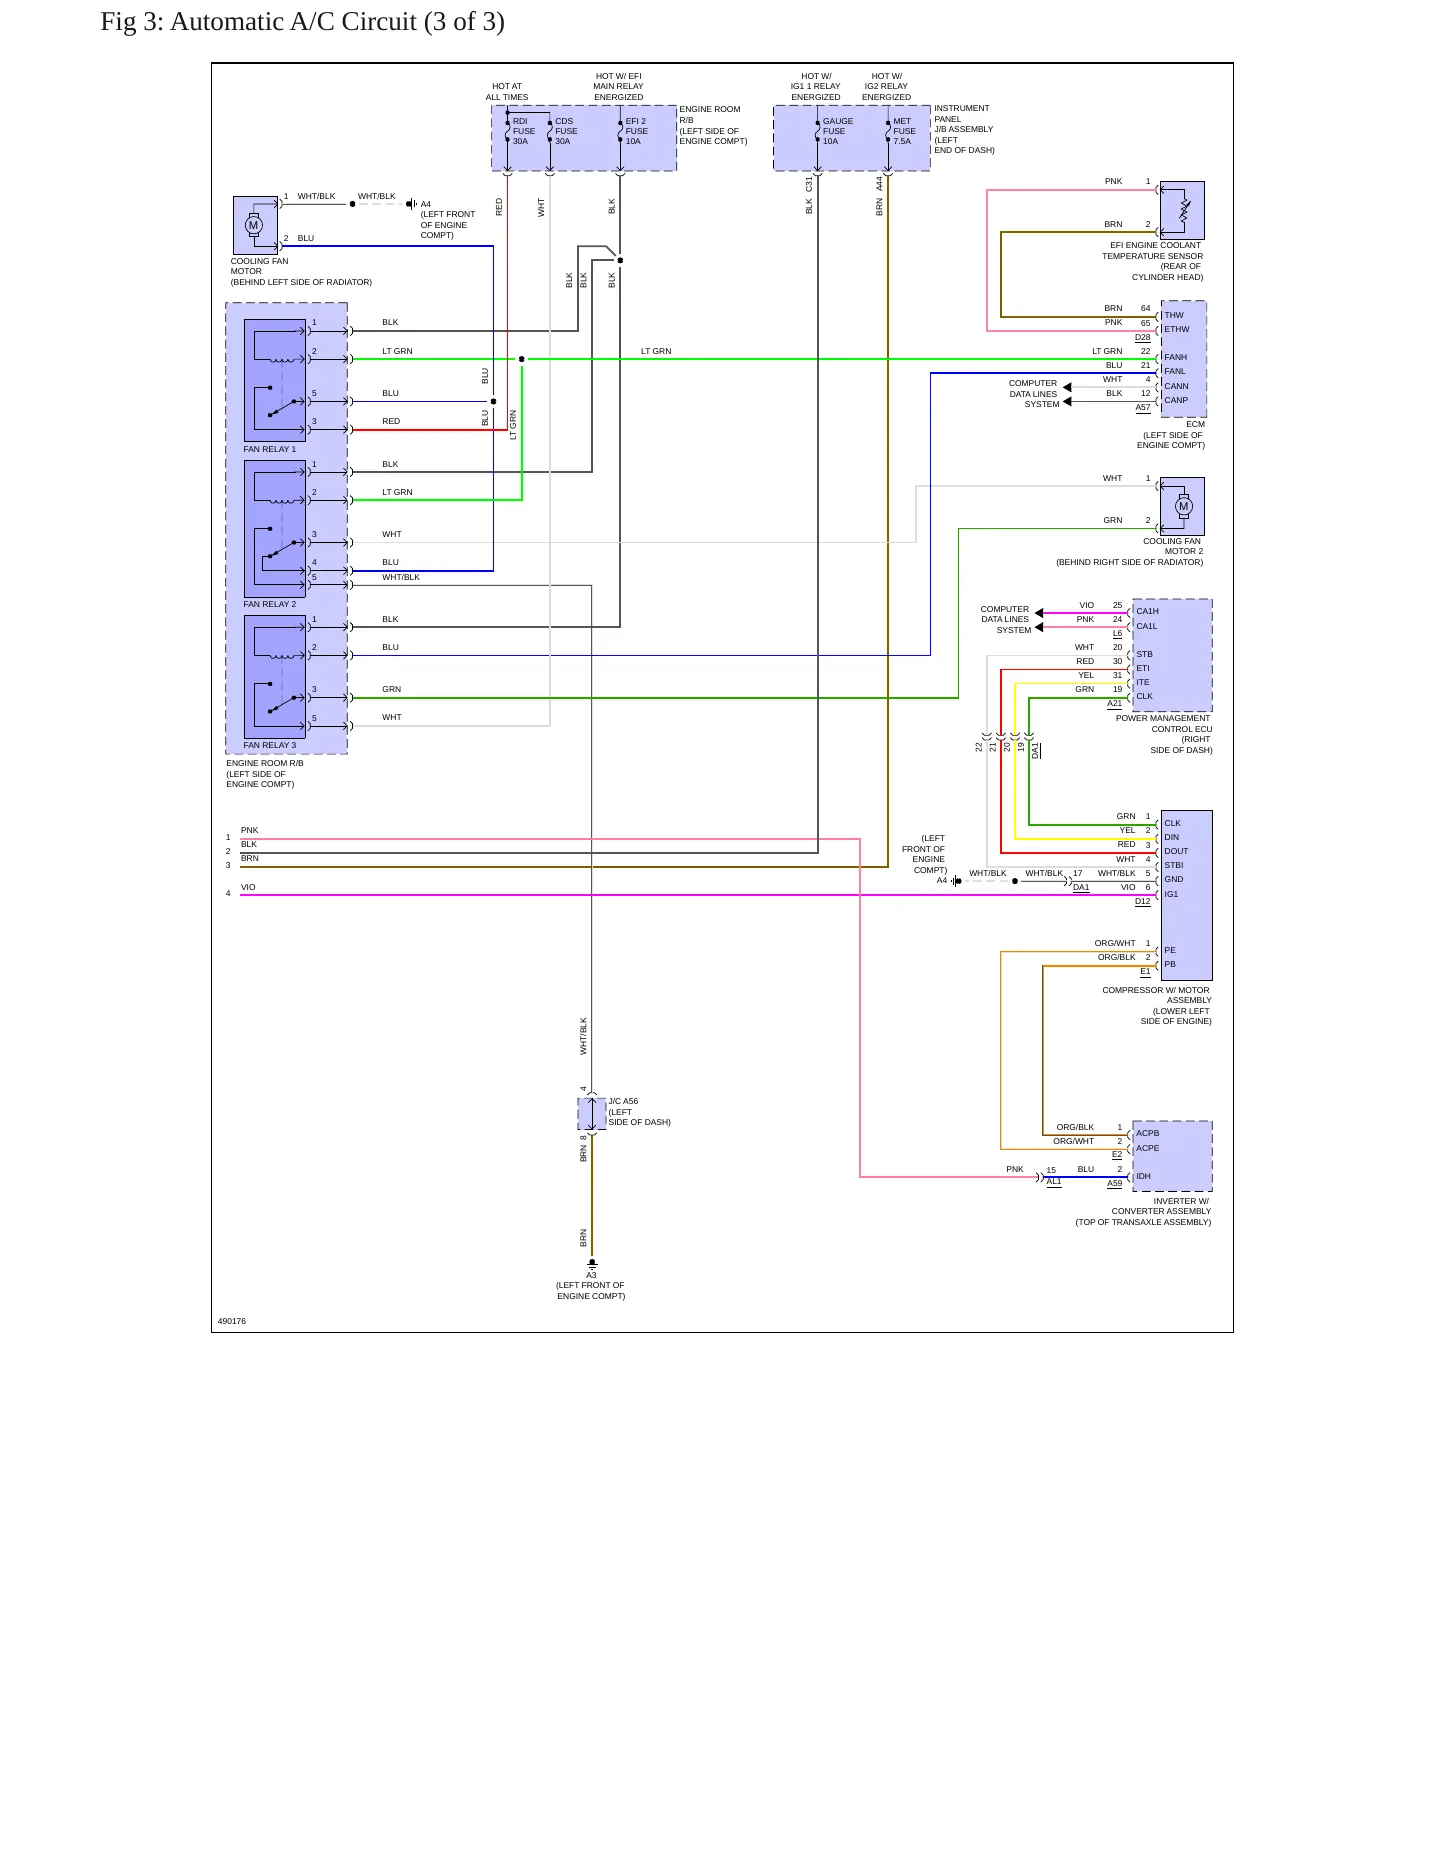This screenshot has width=1445, height=1870.
Task: Select the RDI 30A fuse symbol
Action: tap(508, 131)
